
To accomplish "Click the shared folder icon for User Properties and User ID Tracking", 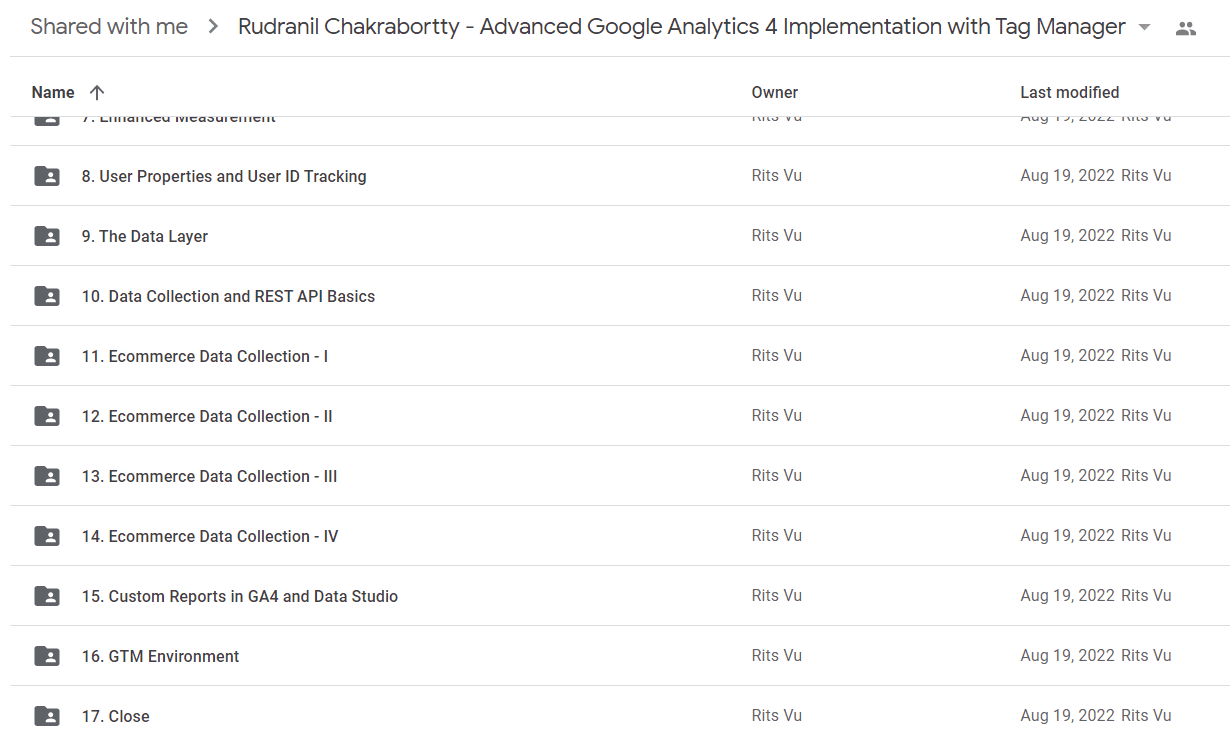I will click(47, 176).
